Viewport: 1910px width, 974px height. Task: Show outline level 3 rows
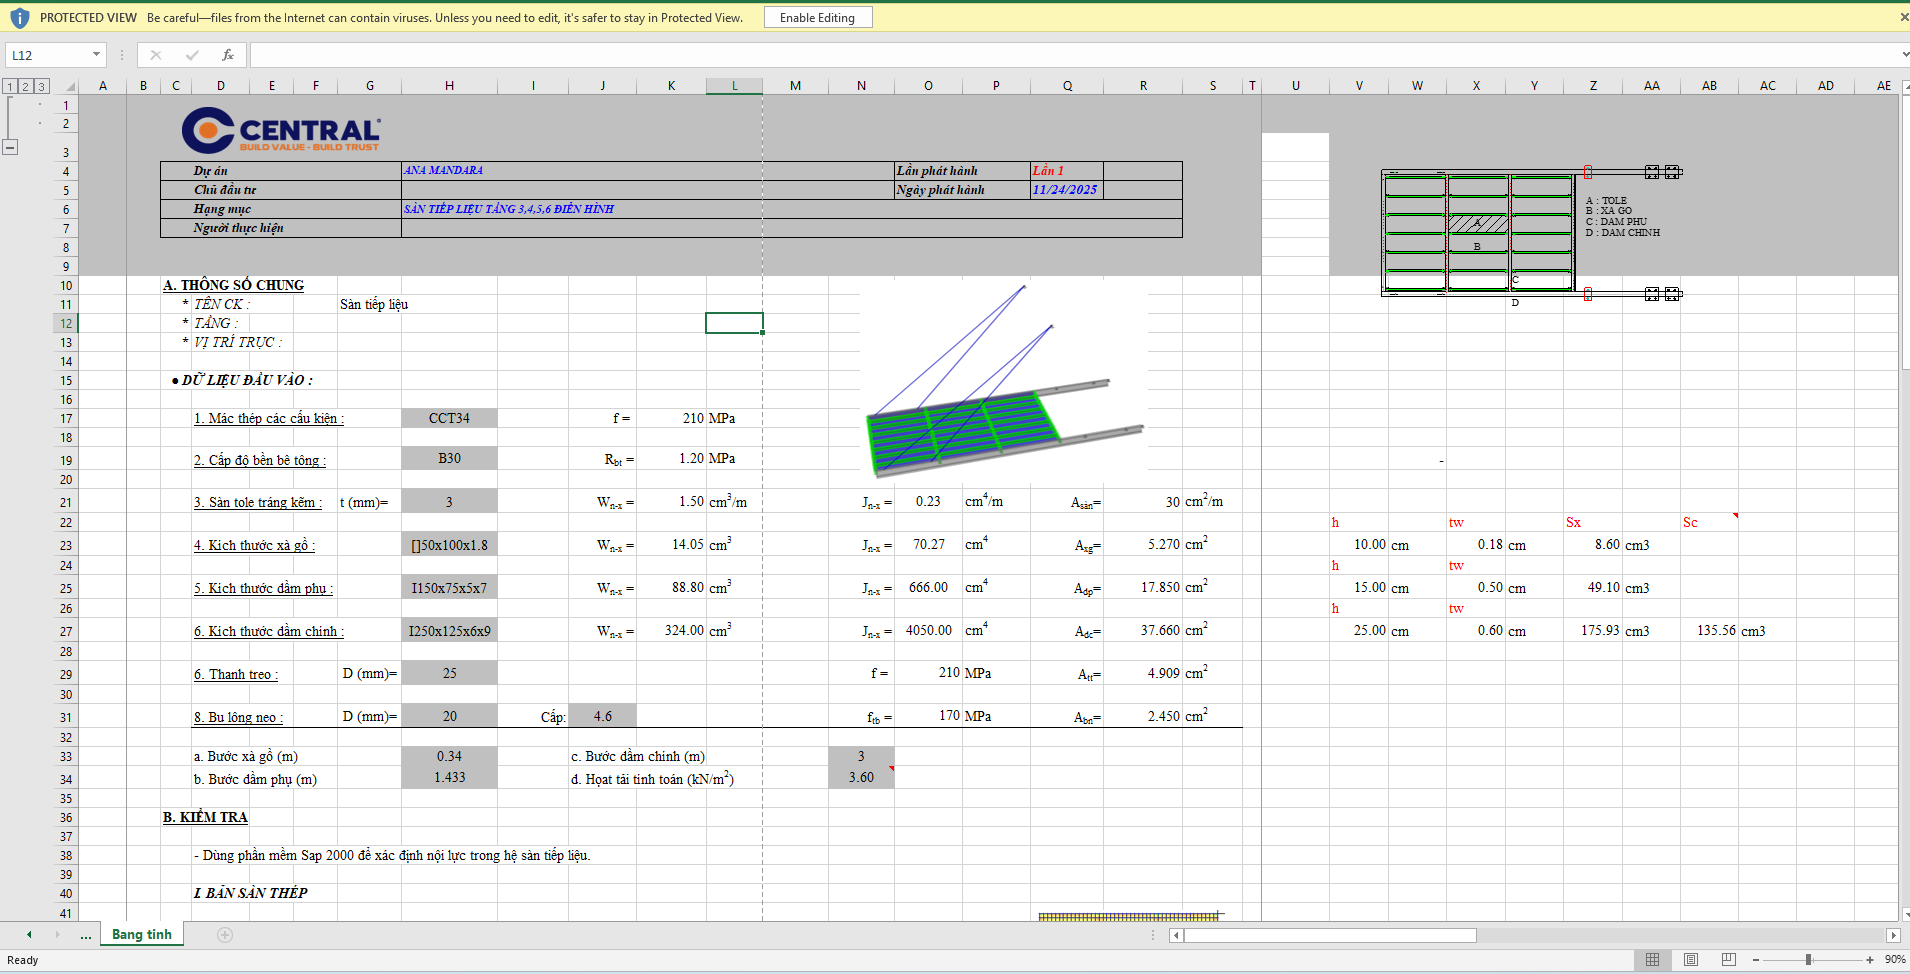tap(41, 86)
